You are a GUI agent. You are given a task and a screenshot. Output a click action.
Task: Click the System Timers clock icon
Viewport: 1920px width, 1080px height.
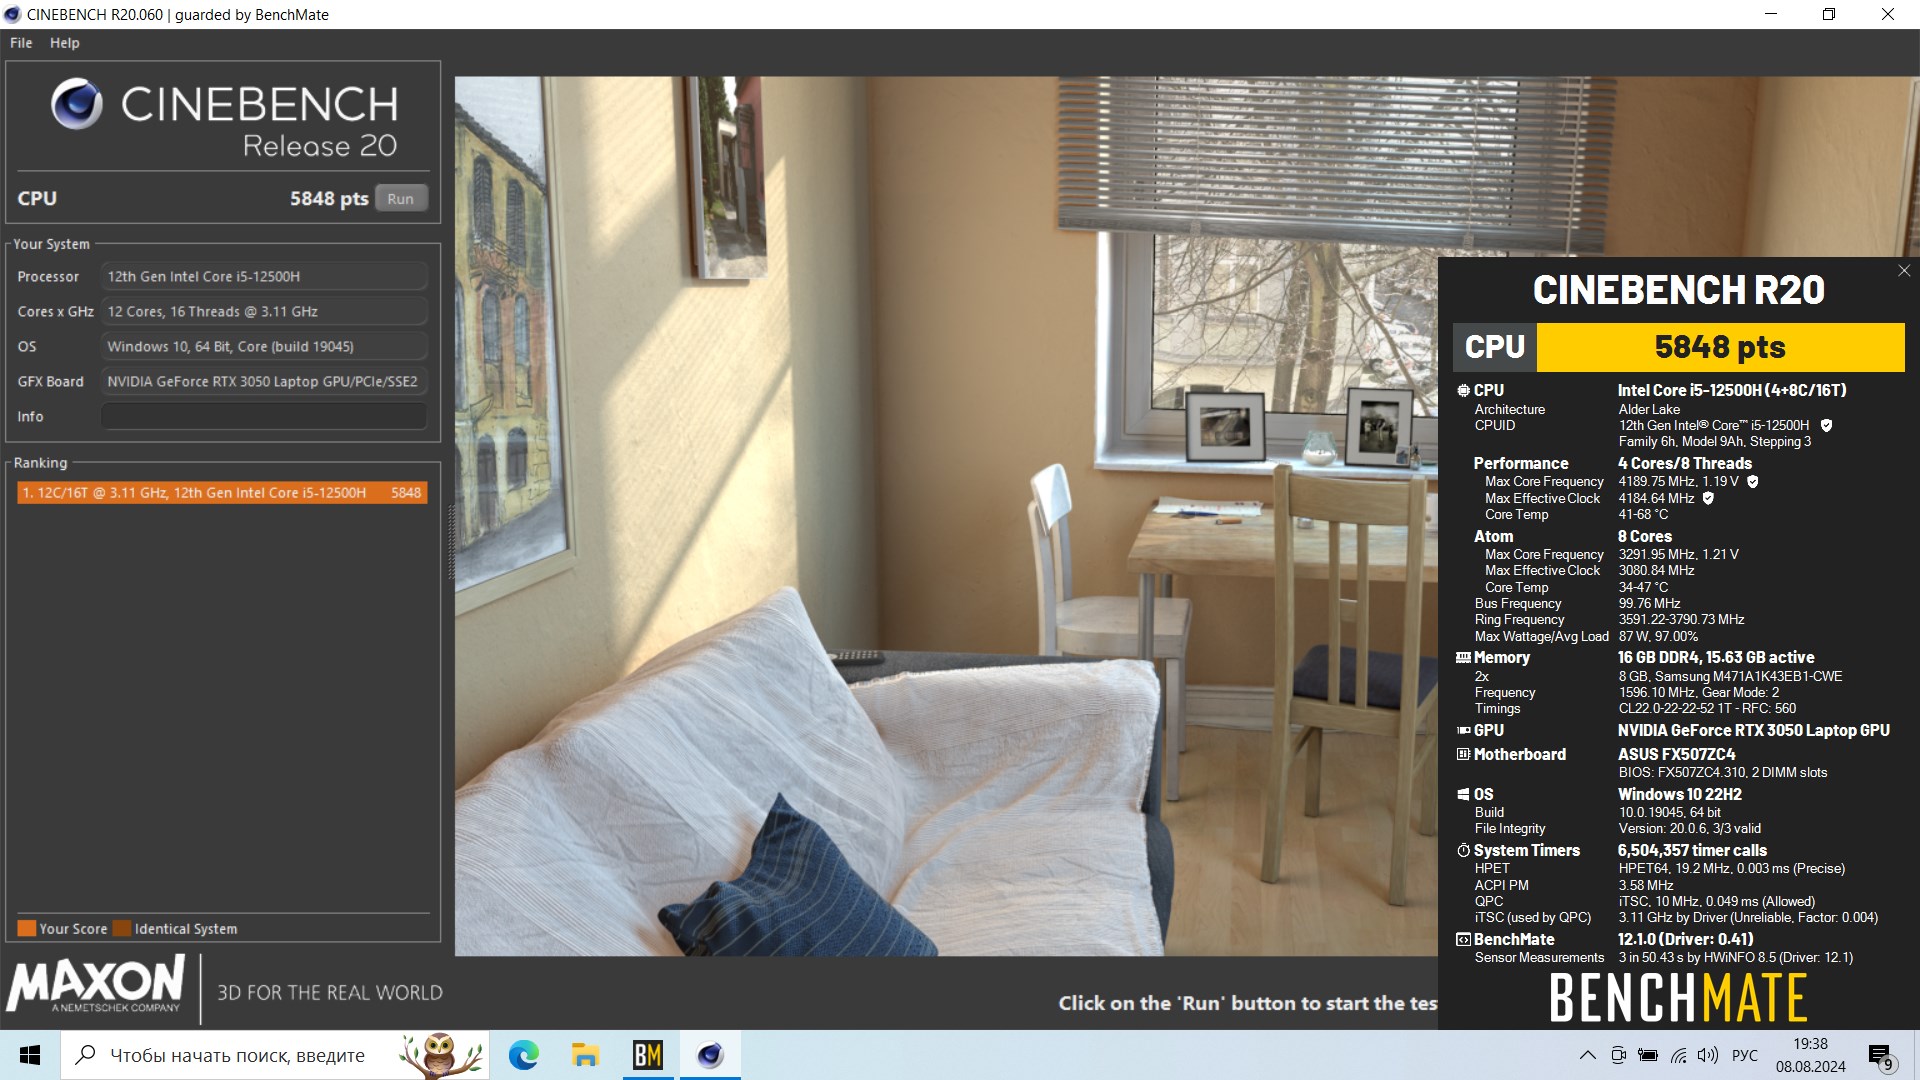(x=1463, y=851)
